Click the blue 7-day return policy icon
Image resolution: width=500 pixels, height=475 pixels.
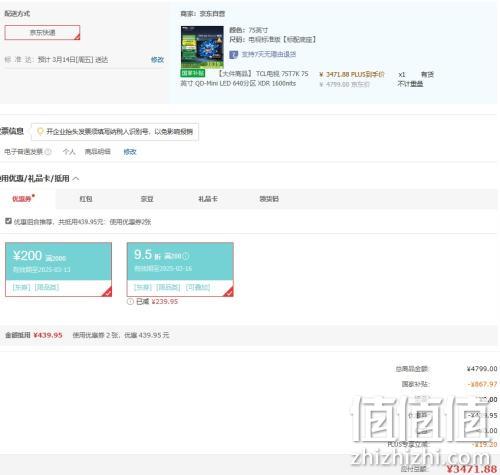(x=234, y=54)
